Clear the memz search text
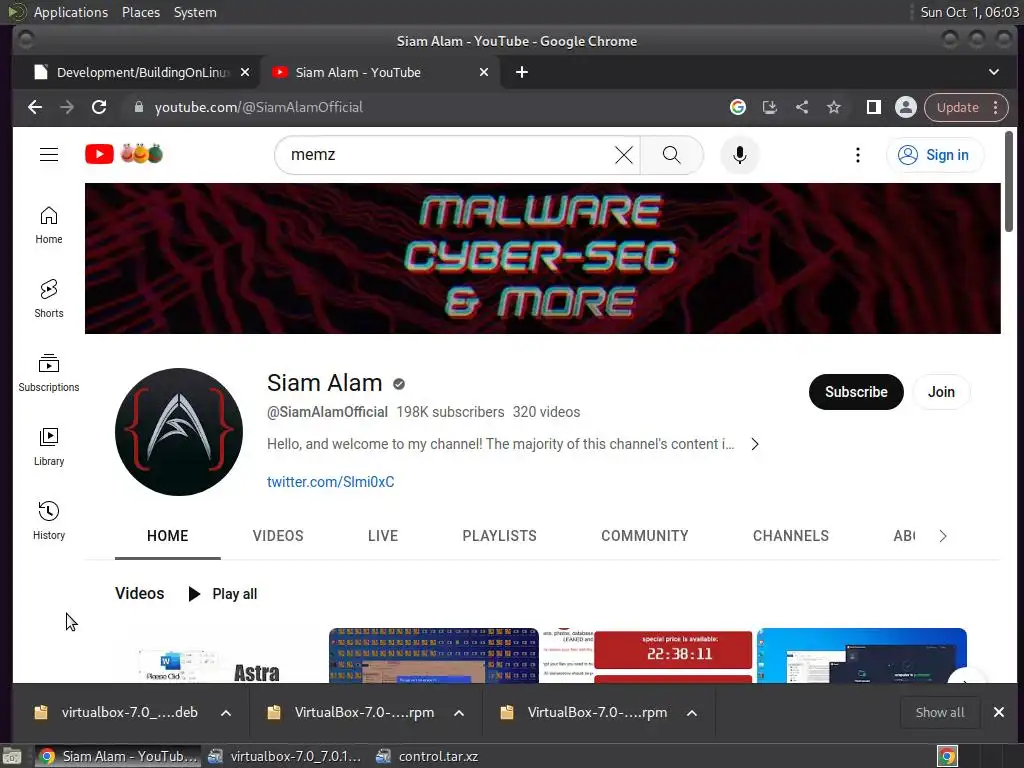 (x=624, y=155)
